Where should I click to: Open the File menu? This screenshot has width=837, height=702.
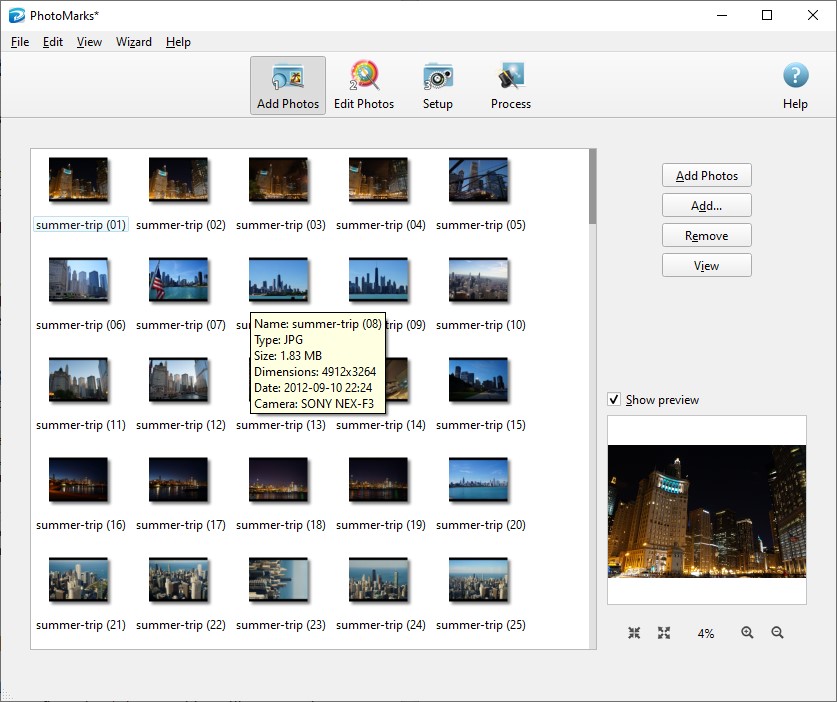coord(20,42)
